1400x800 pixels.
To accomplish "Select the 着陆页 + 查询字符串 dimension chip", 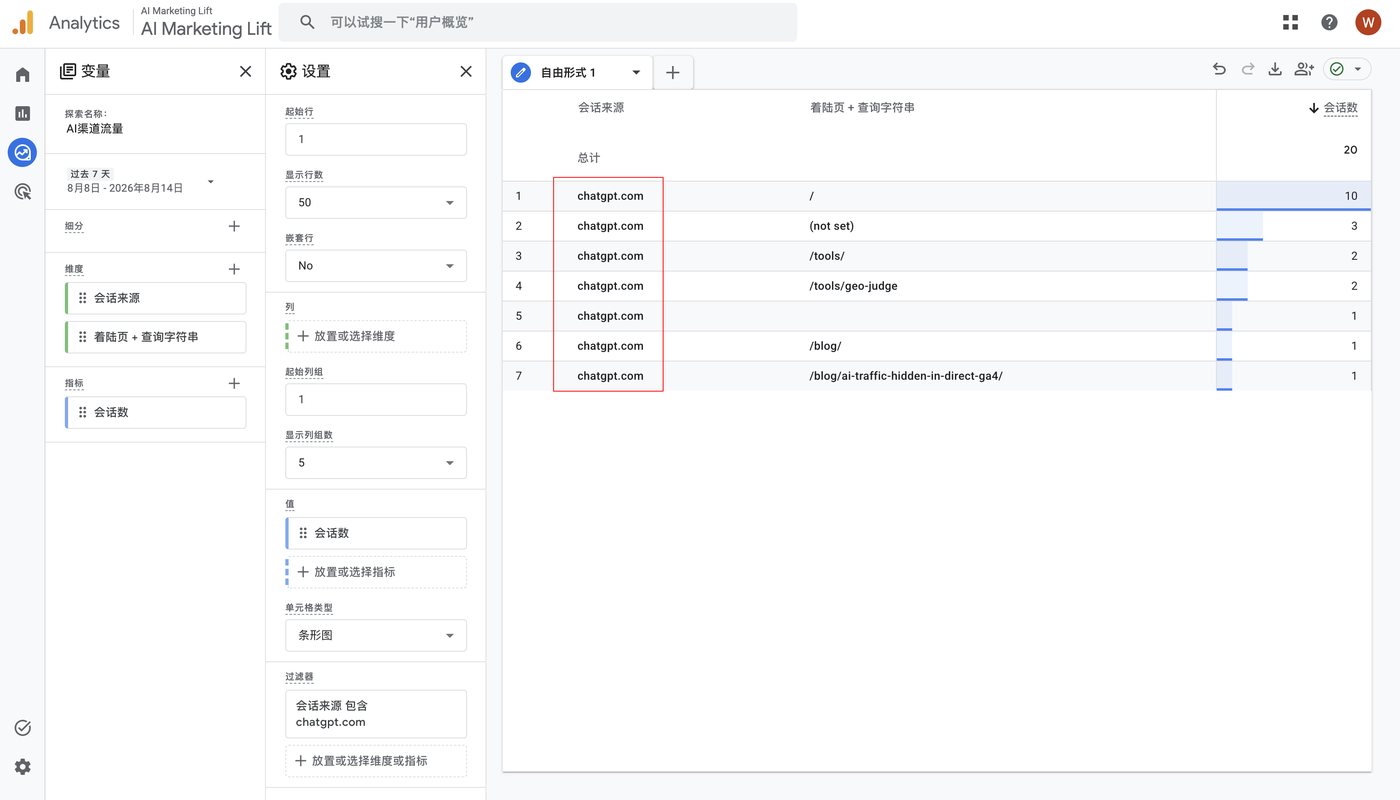I will pyautogui.click(x=156, y=337).
